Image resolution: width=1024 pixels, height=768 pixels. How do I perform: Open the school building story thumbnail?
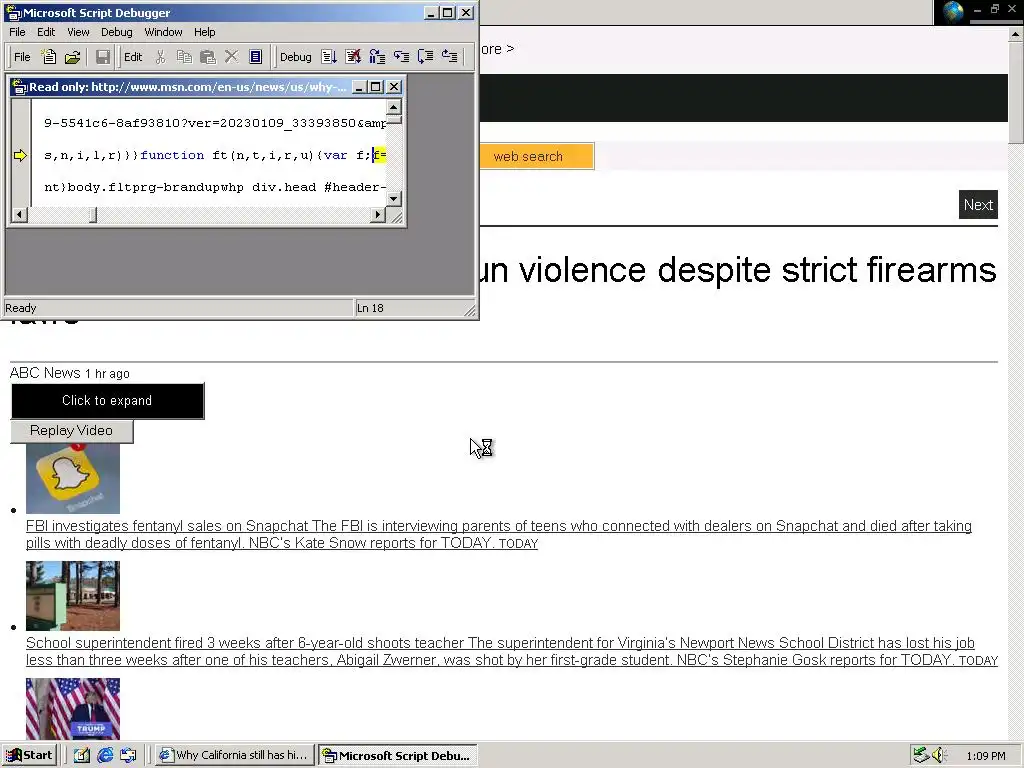click(73, 596)
